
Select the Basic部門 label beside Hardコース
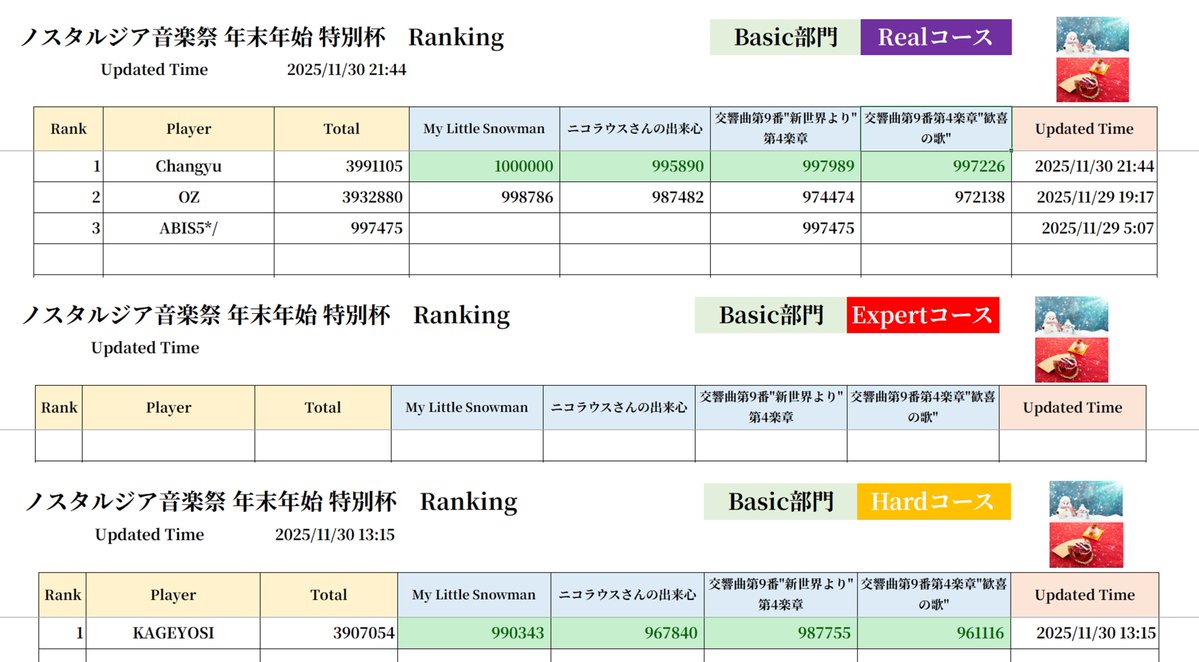tap(781, 501)
